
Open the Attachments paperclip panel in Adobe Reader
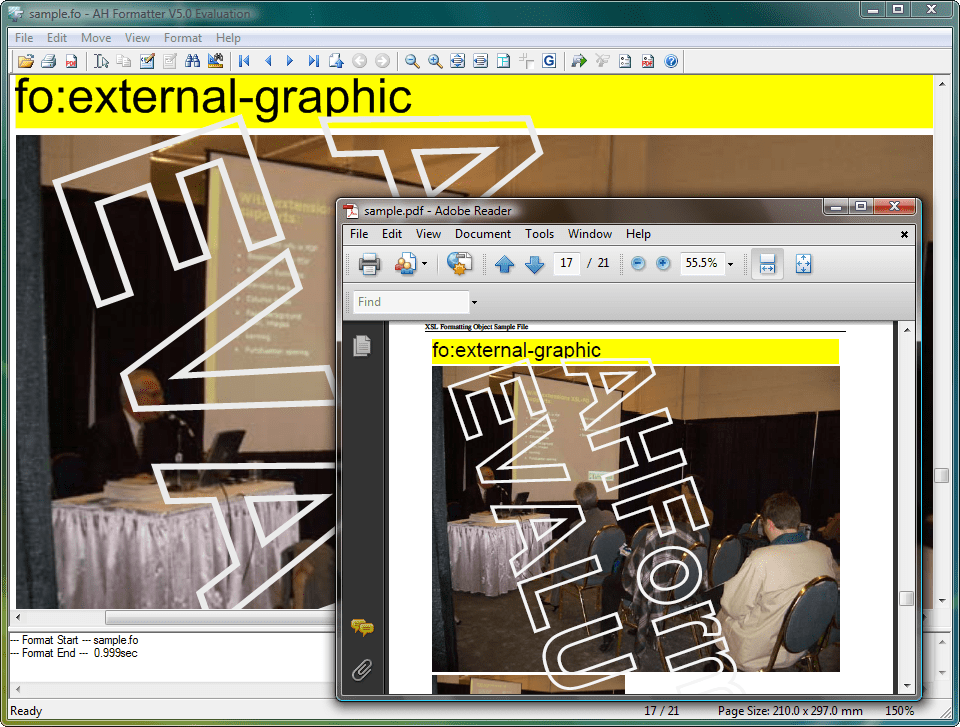point(362,670)
